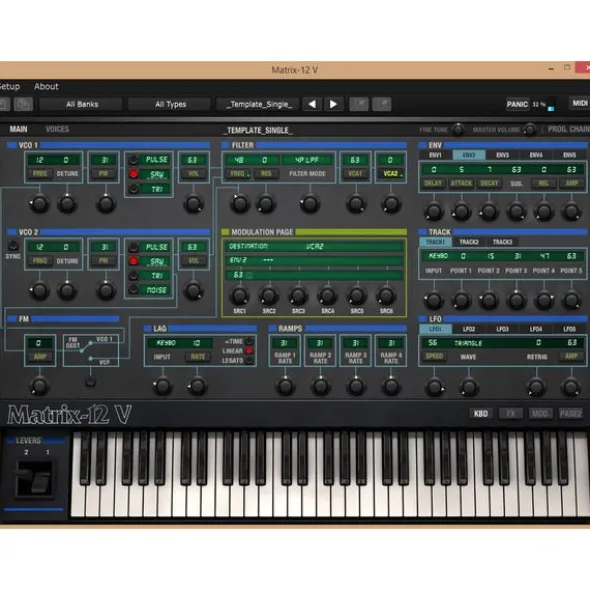The width and height of the screenshot is (590, 591).
Task: Select the LFO2 tab
Action: coord(469,329)
